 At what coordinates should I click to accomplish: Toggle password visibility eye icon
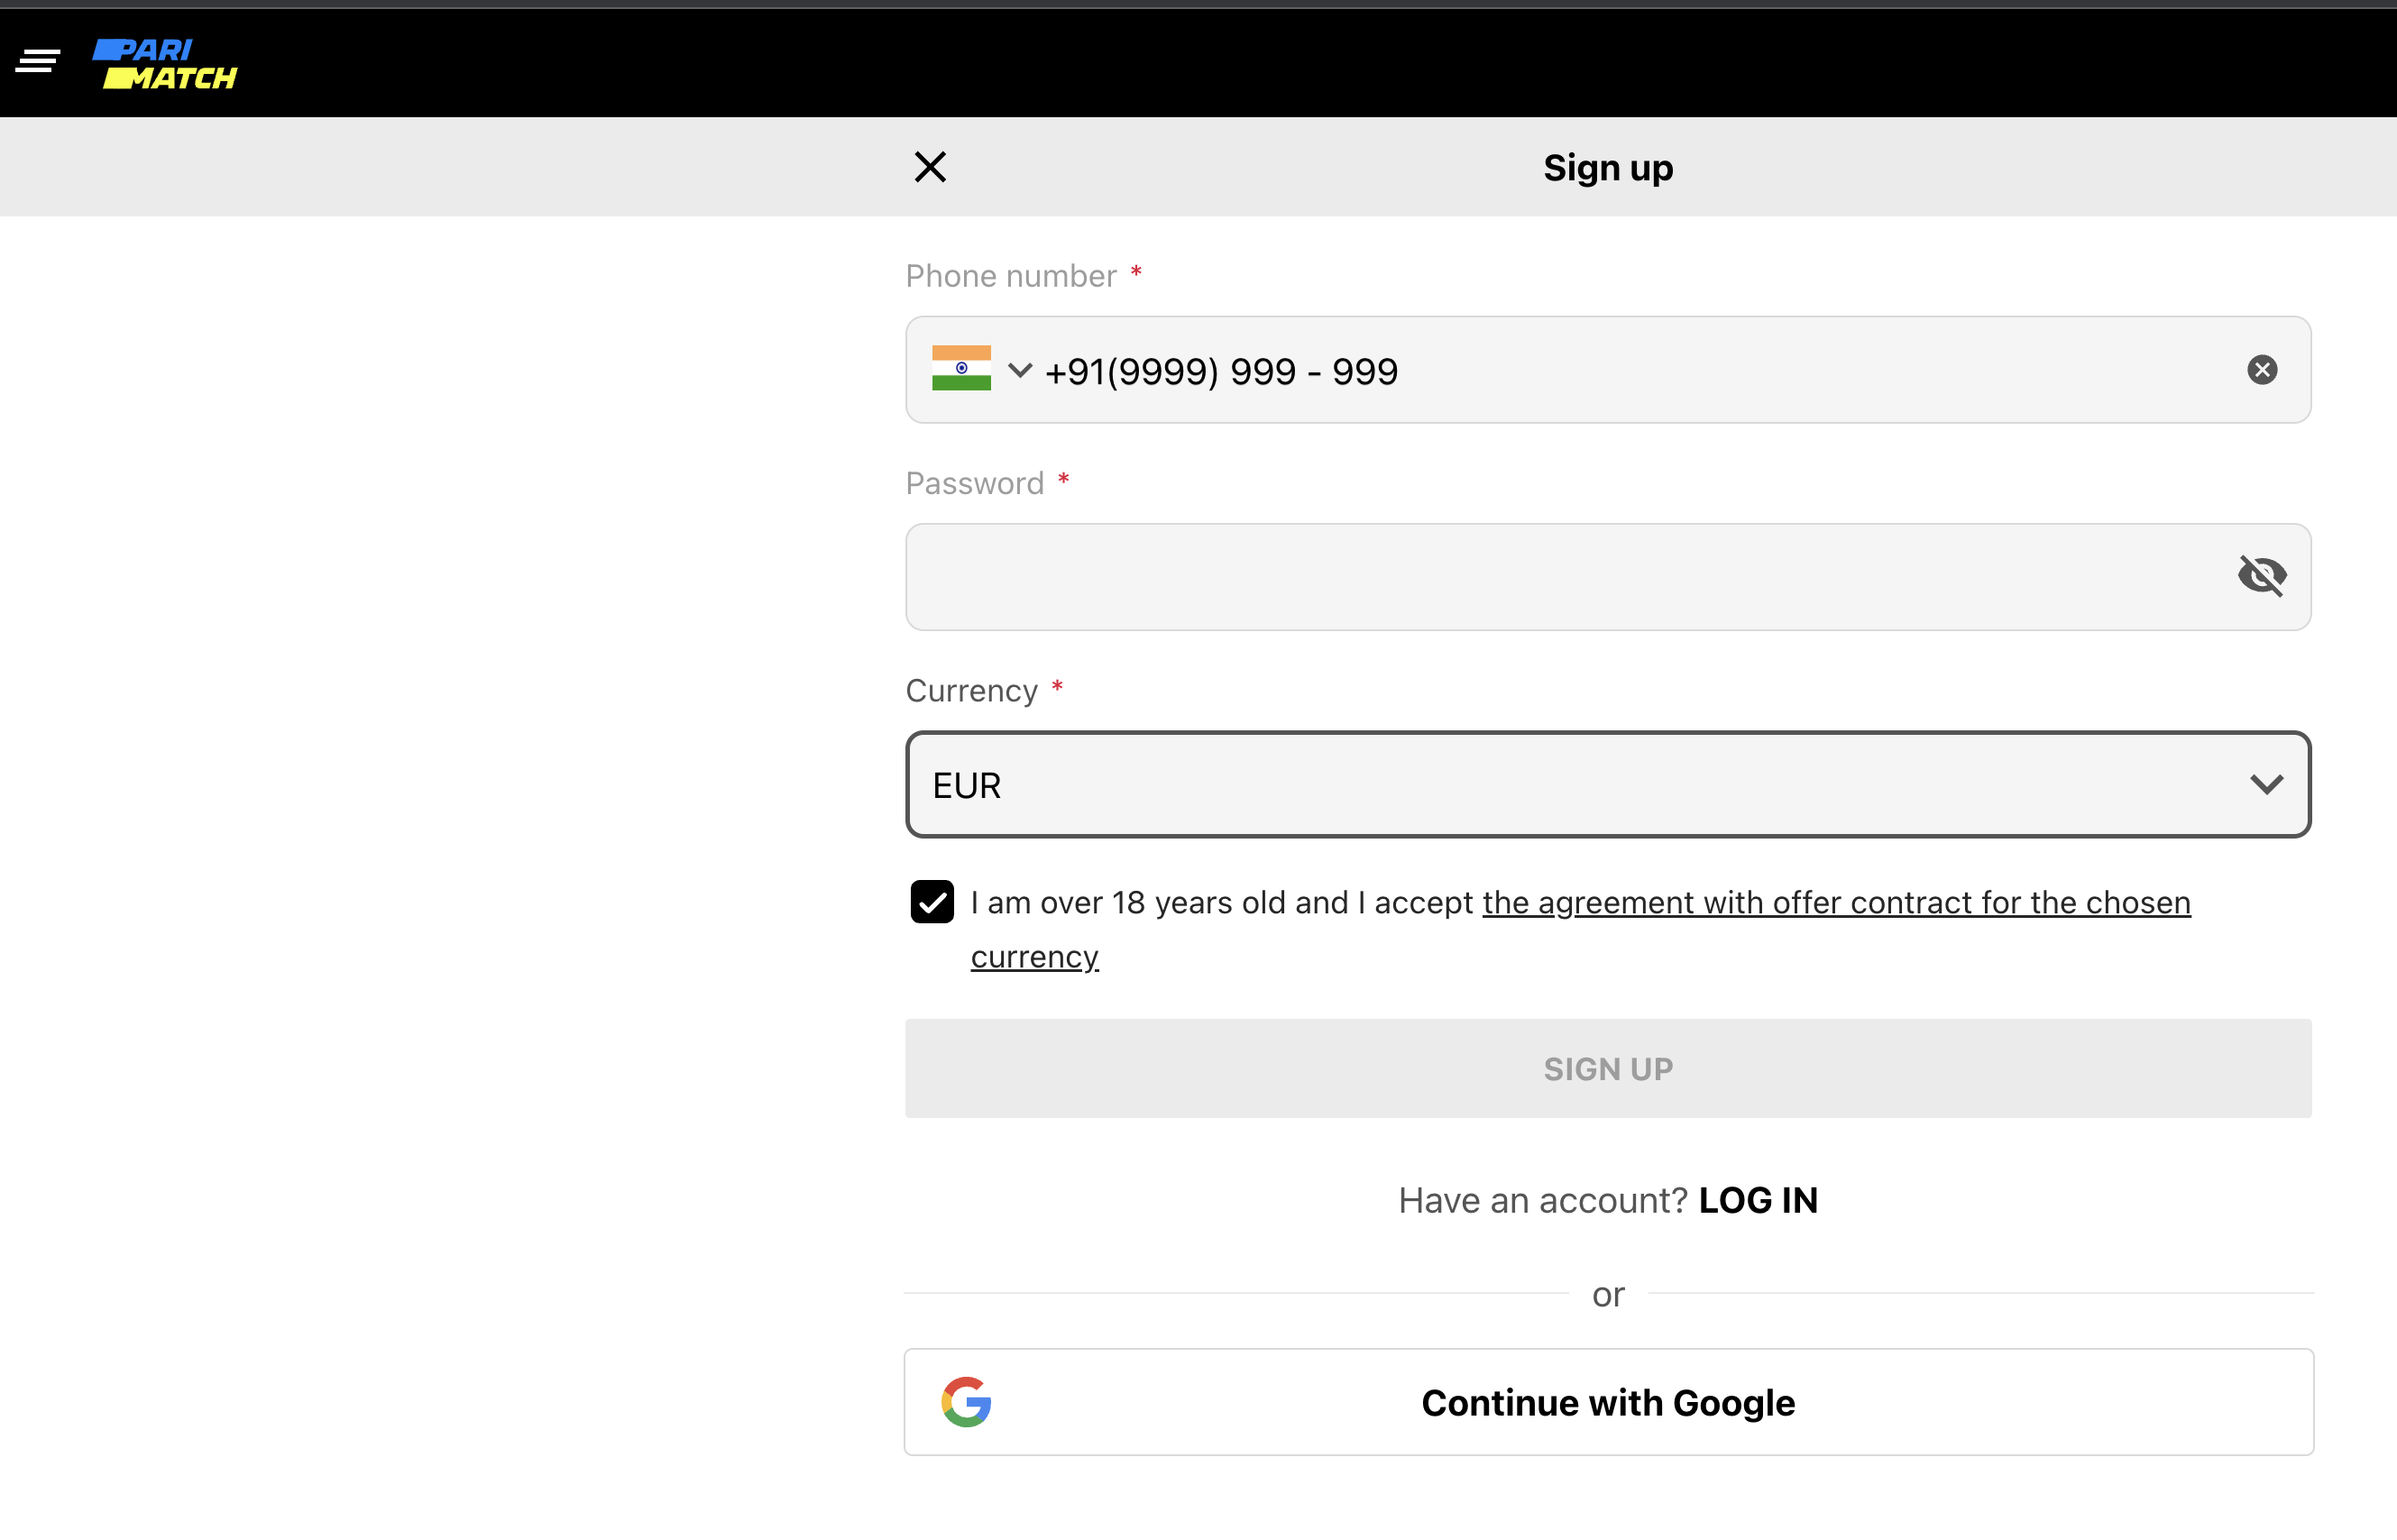click(2261, 576)
